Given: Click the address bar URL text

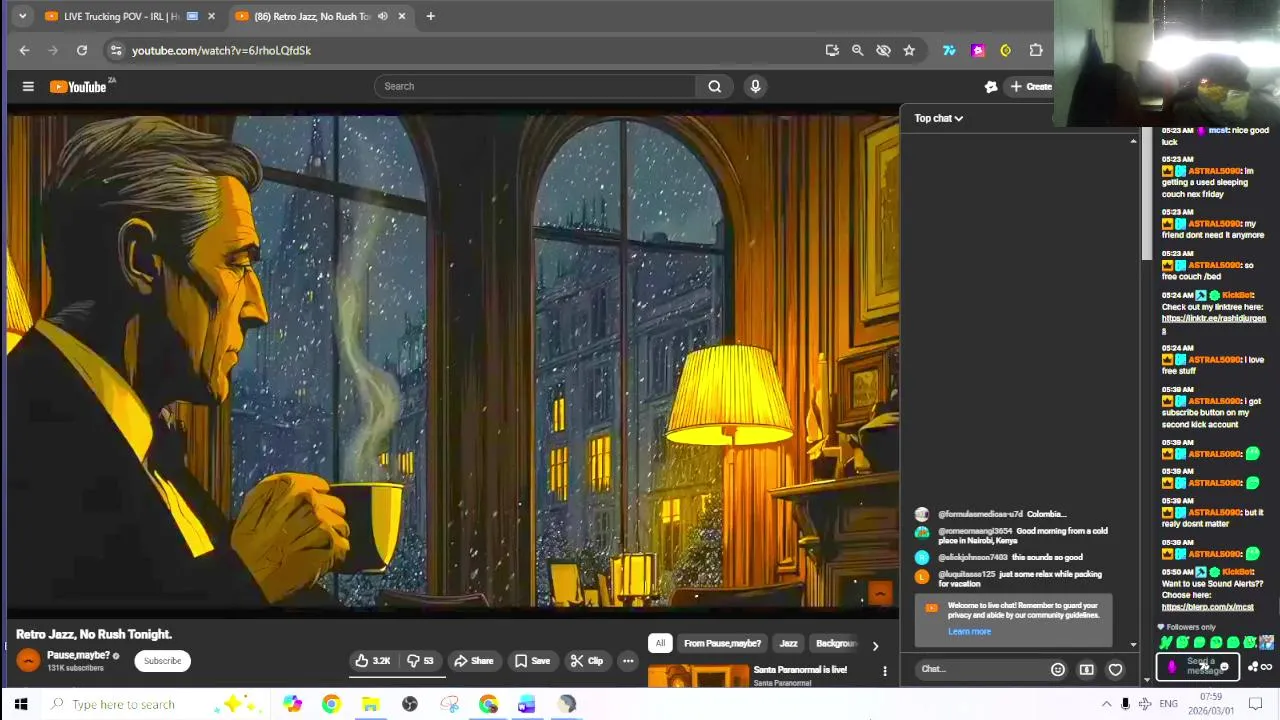Looking at the screenshot, I should tap(221, 50).
